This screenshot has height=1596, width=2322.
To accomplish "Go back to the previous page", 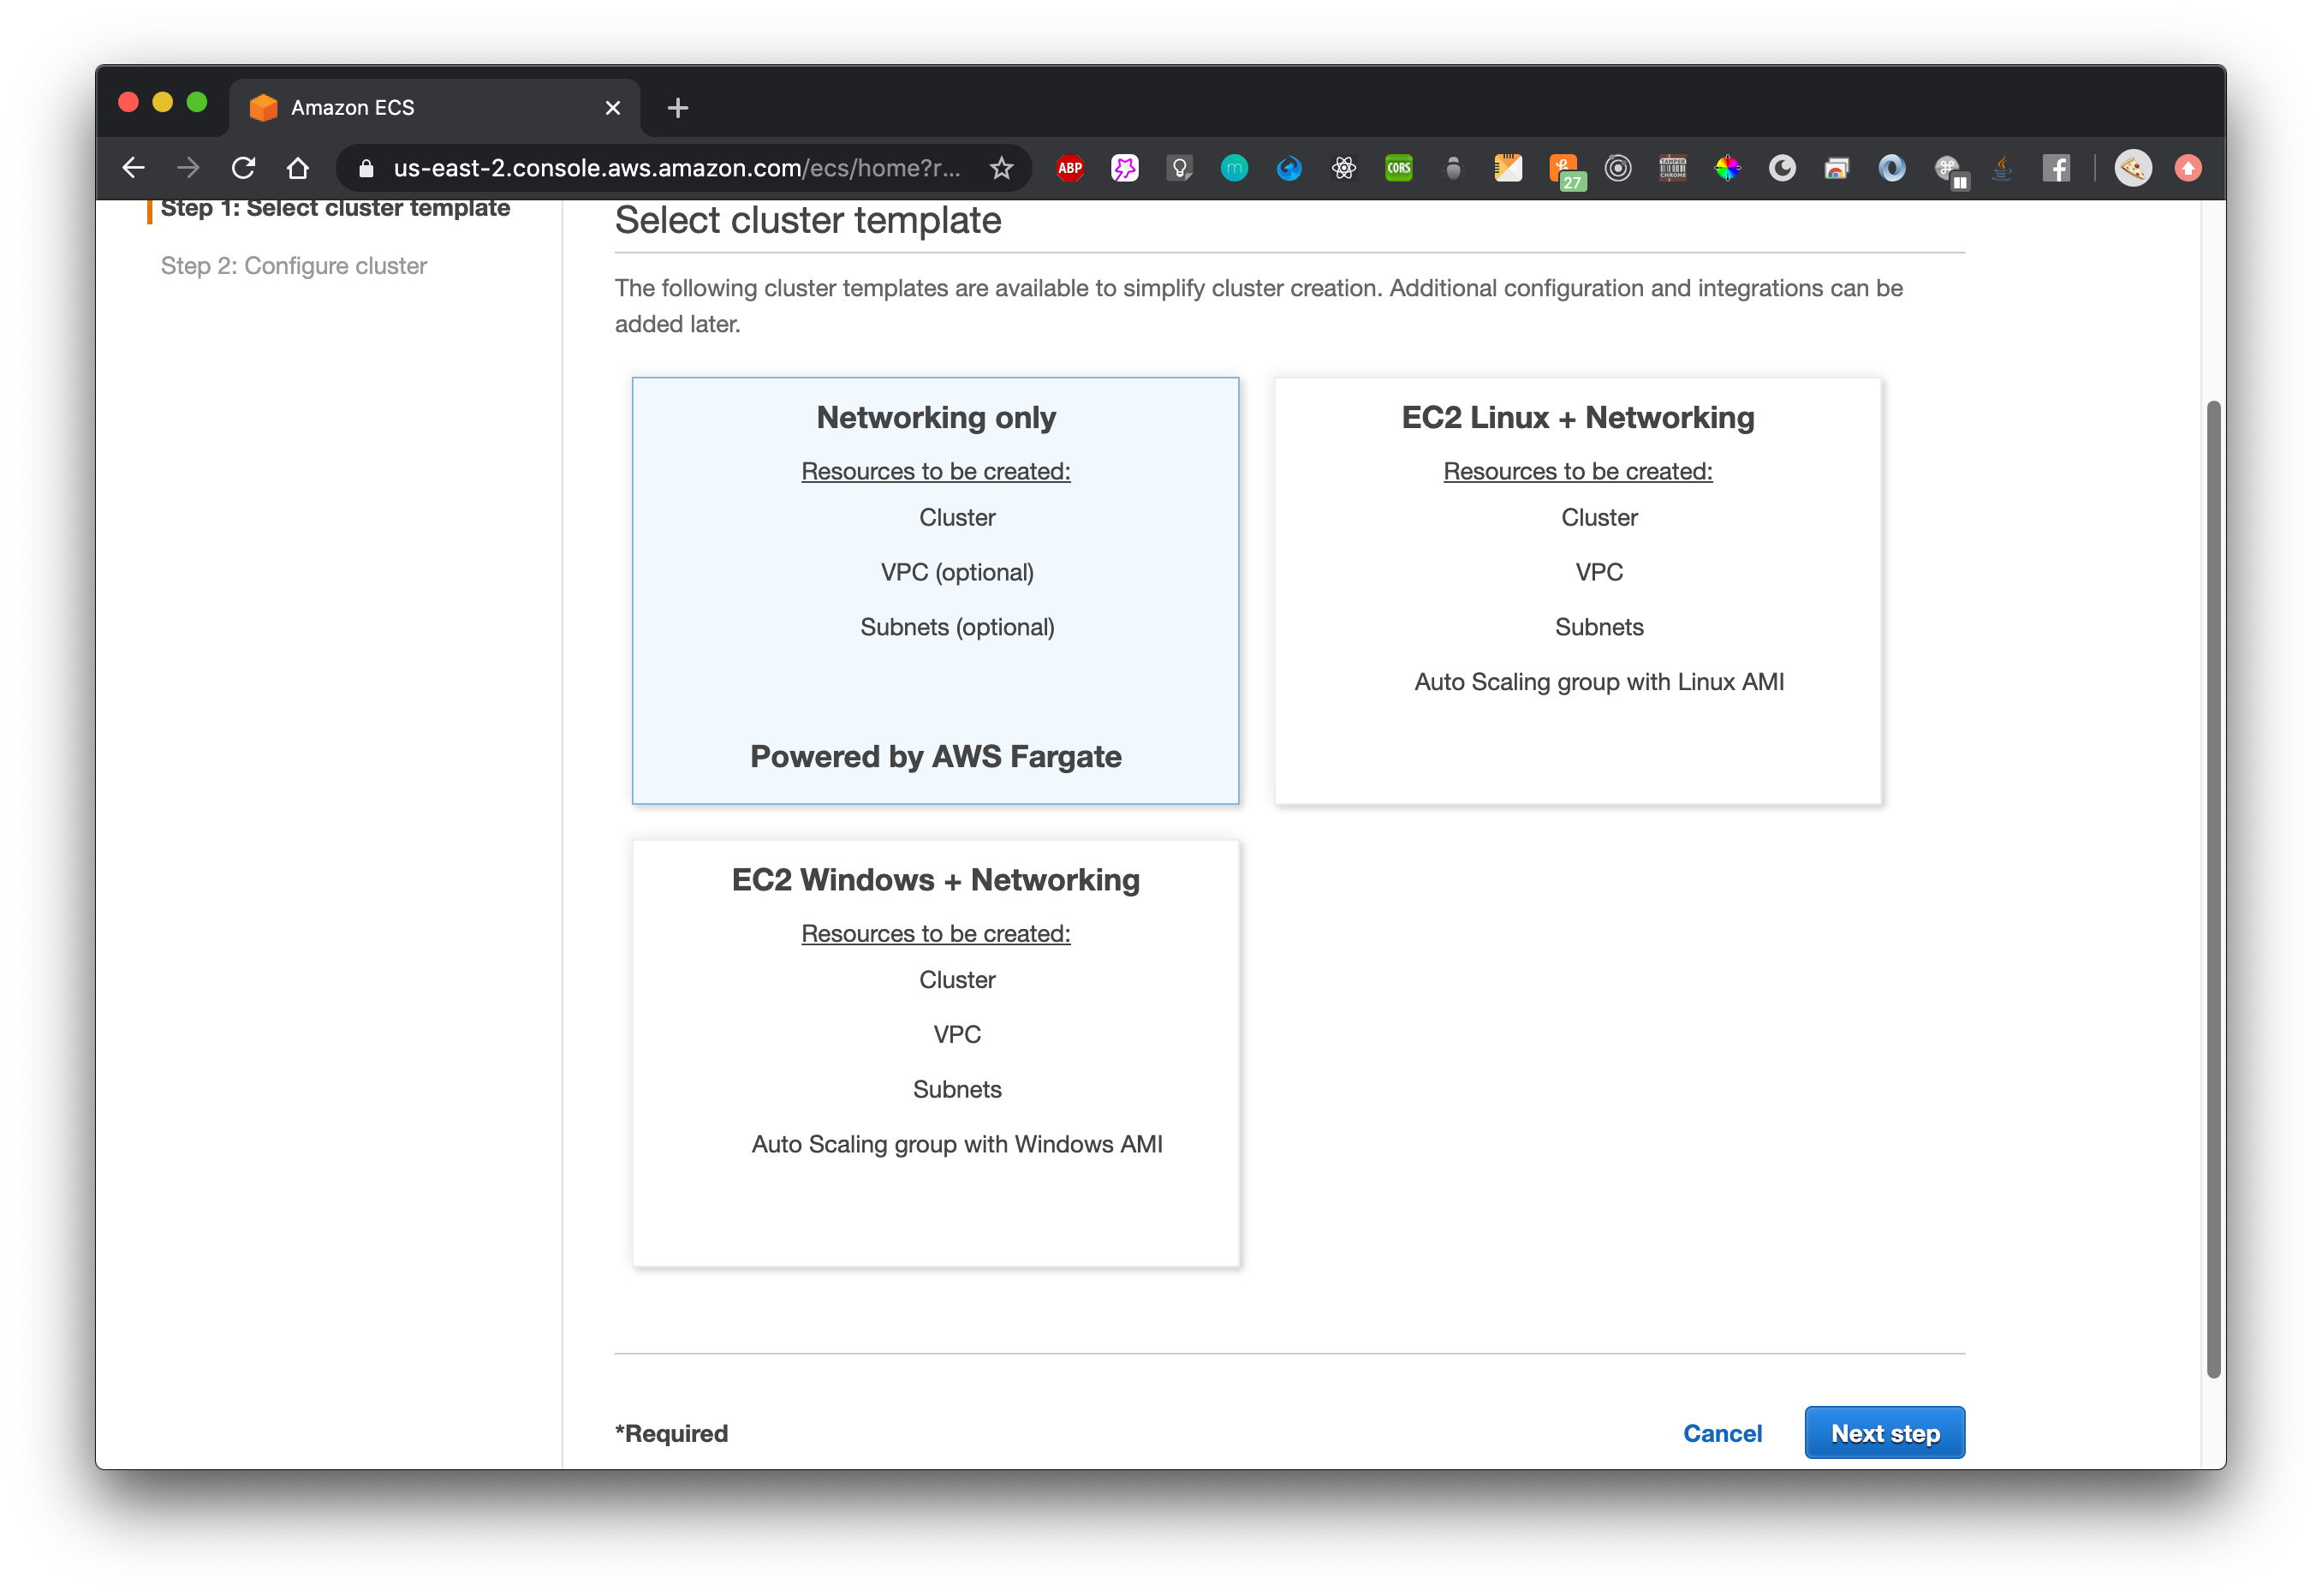I will pyautogui.click(x=133, y=168).
